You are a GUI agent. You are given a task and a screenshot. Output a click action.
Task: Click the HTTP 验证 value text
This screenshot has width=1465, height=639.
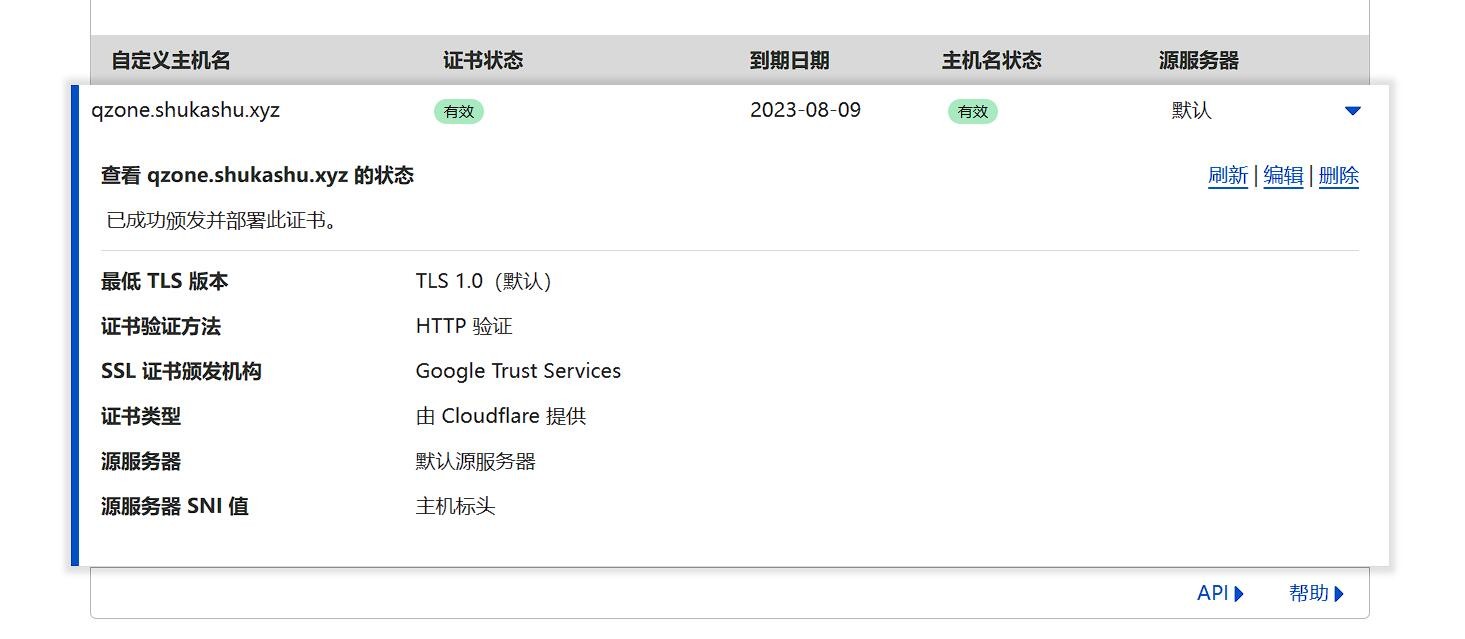[464, 326]
